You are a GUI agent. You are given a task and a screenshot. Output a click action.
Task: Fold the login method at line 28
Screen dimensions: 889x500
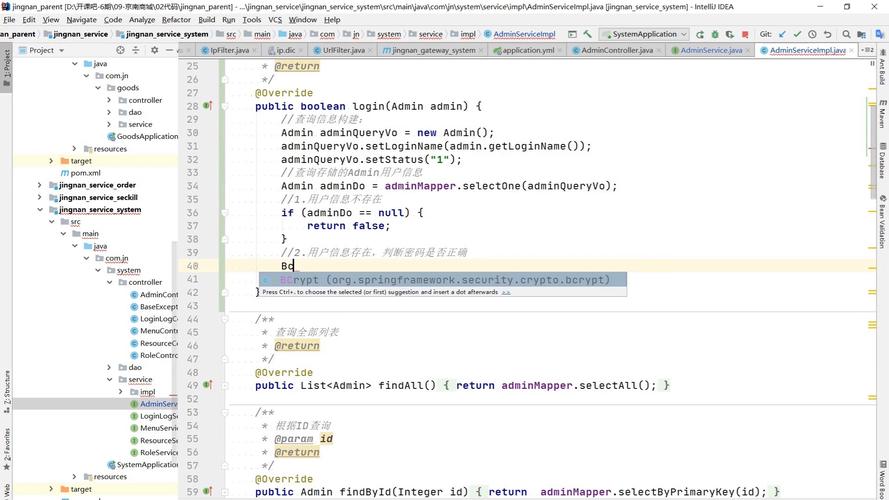[x=225, y=106]
